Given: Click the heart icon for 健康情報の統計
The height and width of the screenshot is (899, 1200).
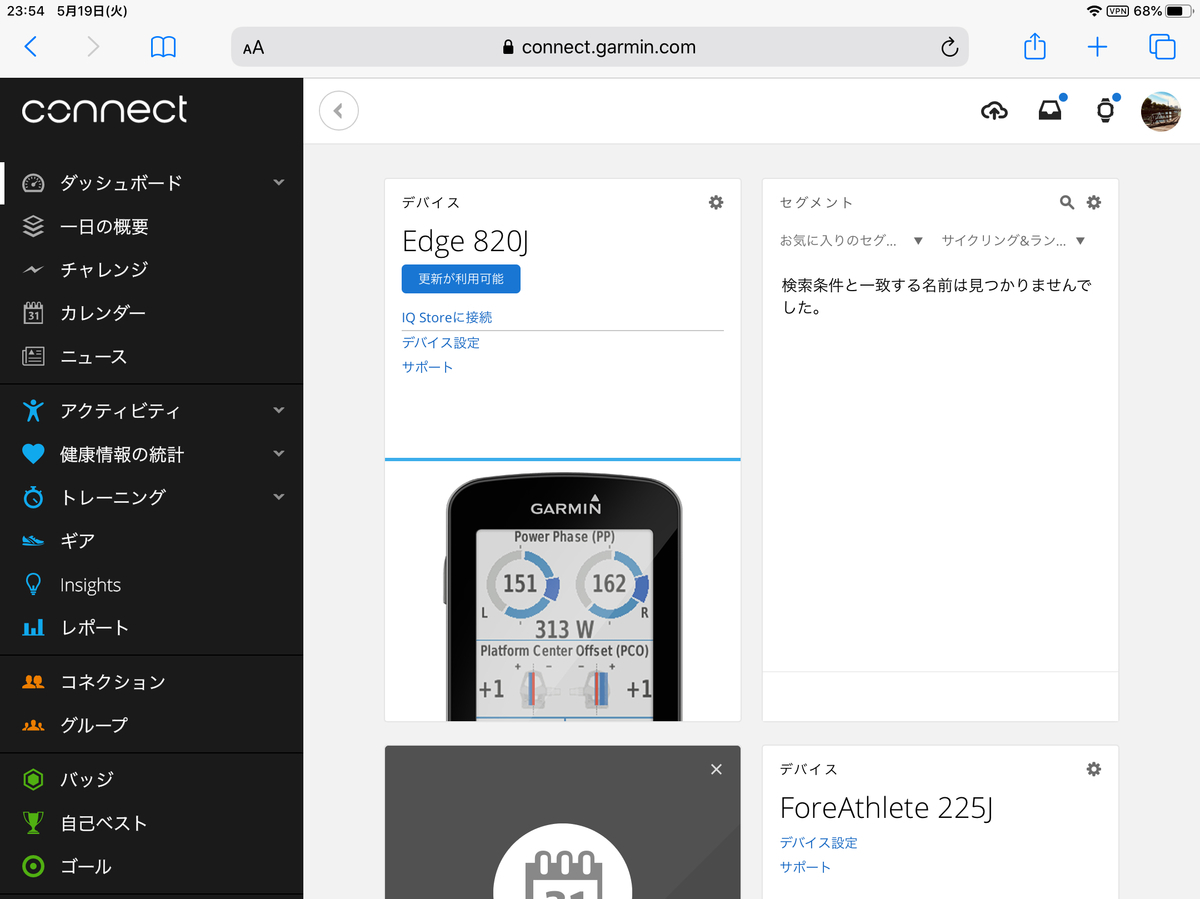Looking at the screenshot, I should coord(33,454).
